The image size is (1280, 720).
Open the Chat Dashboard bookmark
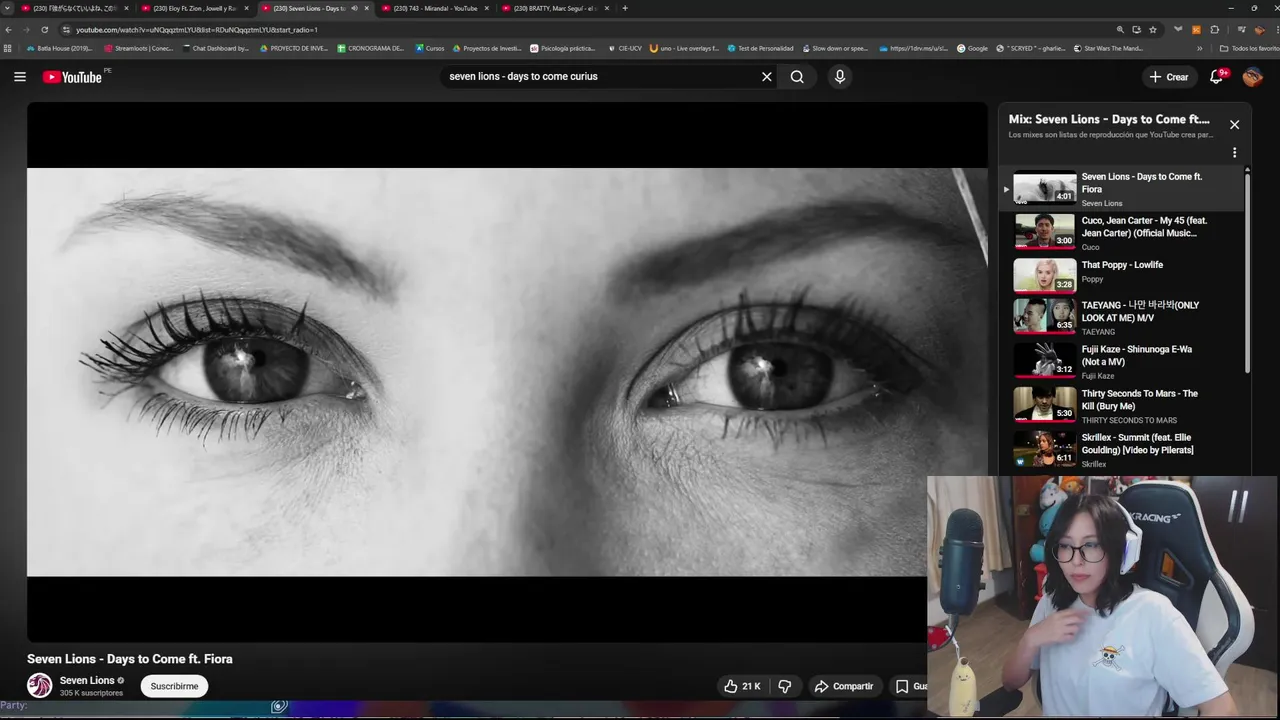point(215,48)
